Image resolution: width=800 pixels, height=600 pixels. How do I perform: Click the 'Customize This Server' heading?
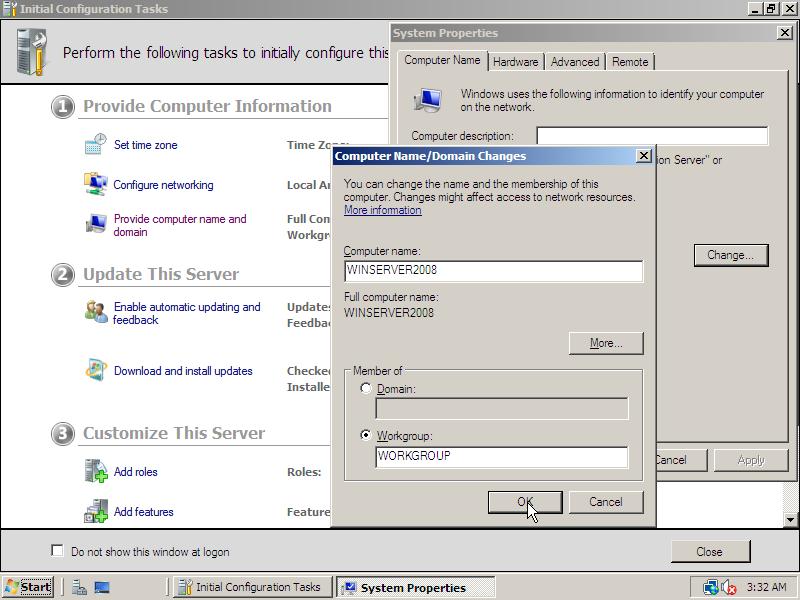tap(174, 433)
